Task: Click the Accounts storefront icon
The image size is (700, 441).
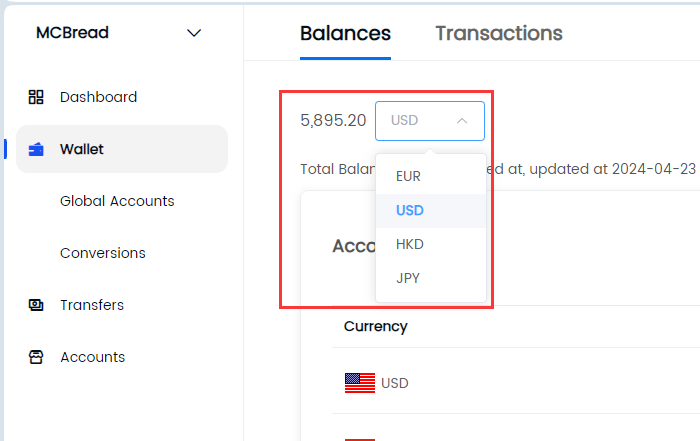Action: coord(36,357)
